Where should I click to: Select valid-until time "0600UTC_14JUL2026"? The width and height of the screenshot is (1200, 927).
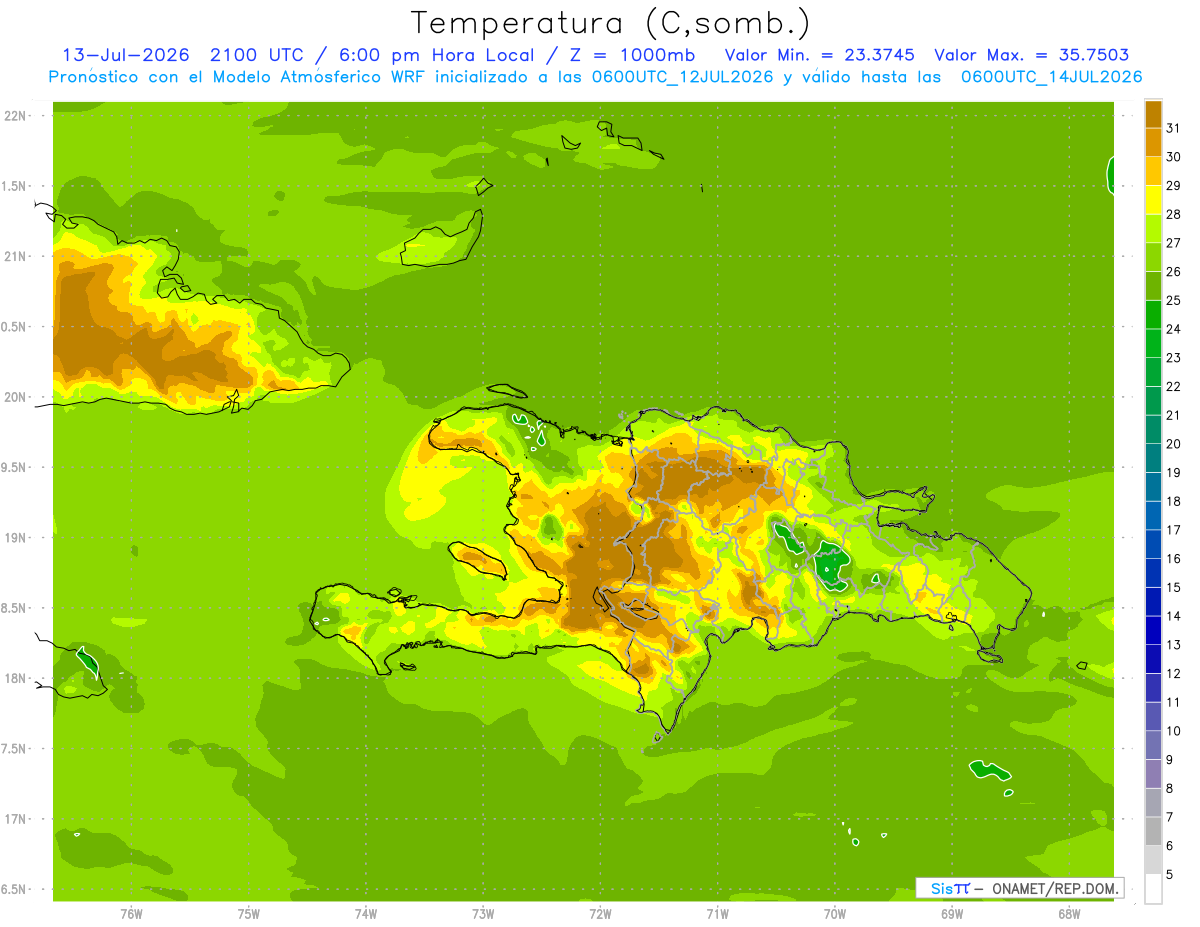pyautogui.click(x=1051, y=77)
